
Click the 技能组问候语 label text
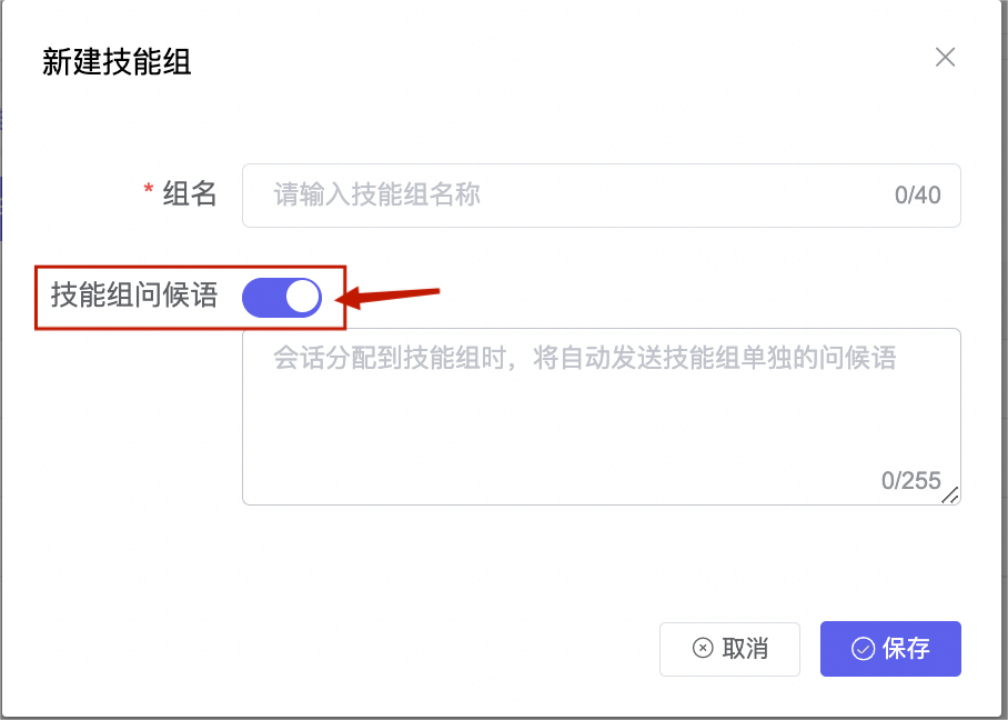(x=134, y=295)
